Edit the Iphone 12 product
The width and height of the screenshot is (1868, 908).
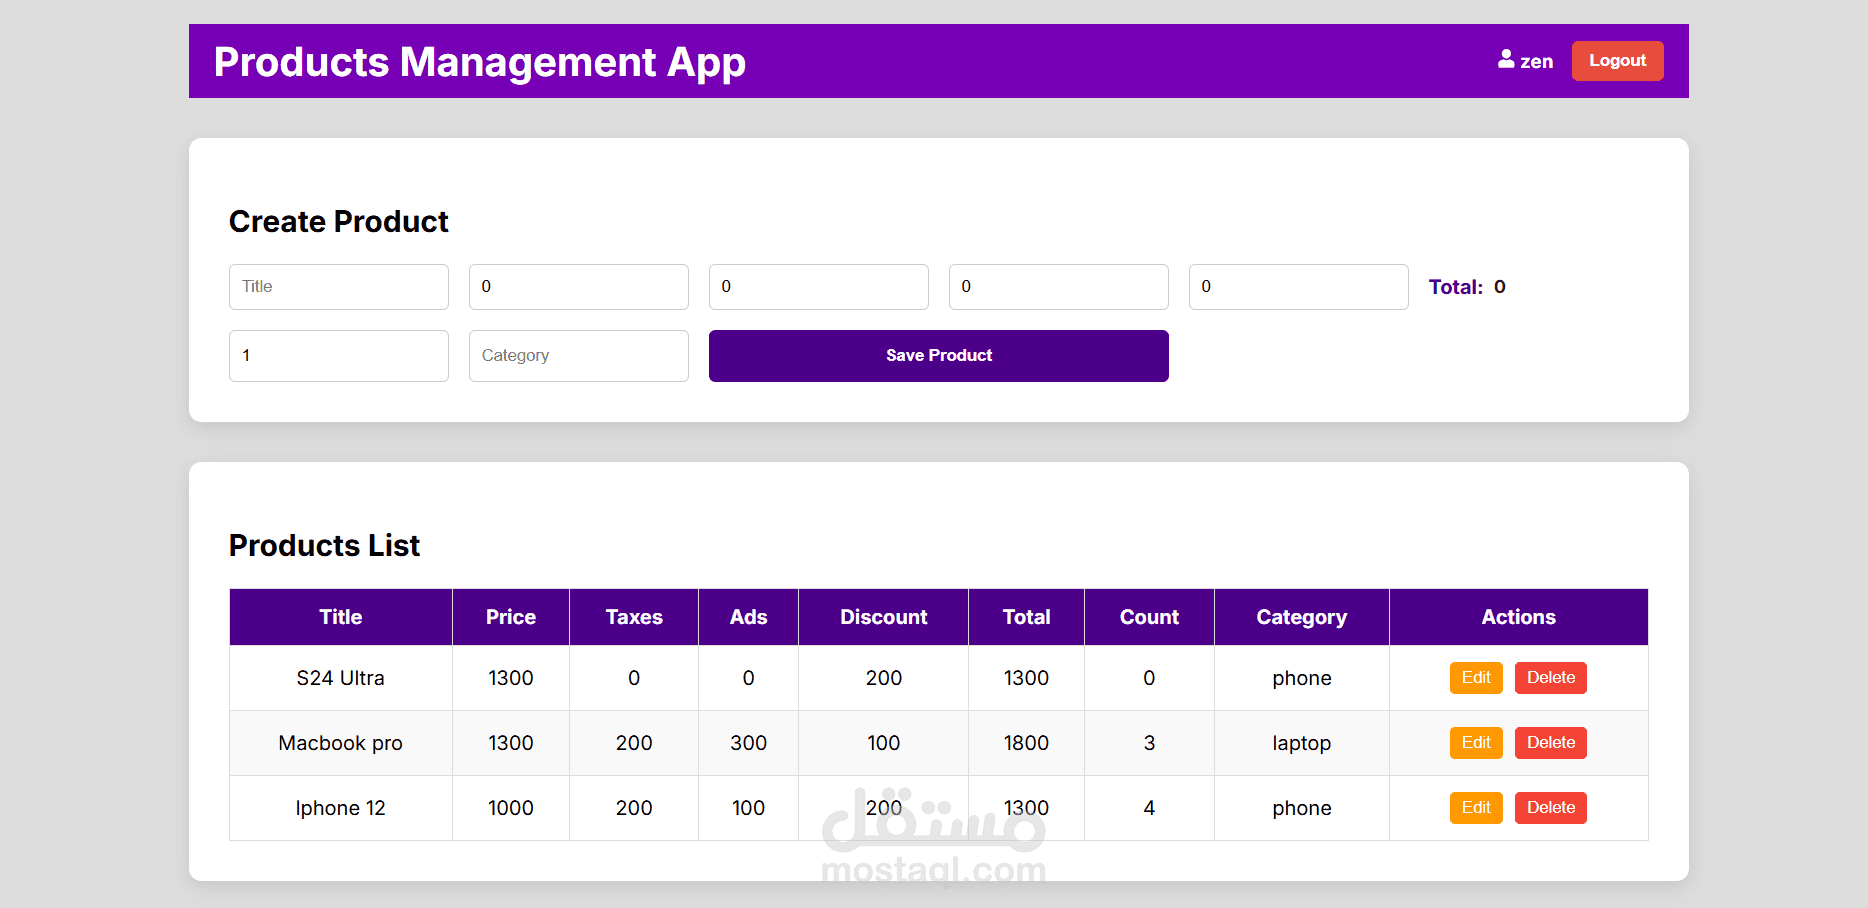coord(1476,808)
